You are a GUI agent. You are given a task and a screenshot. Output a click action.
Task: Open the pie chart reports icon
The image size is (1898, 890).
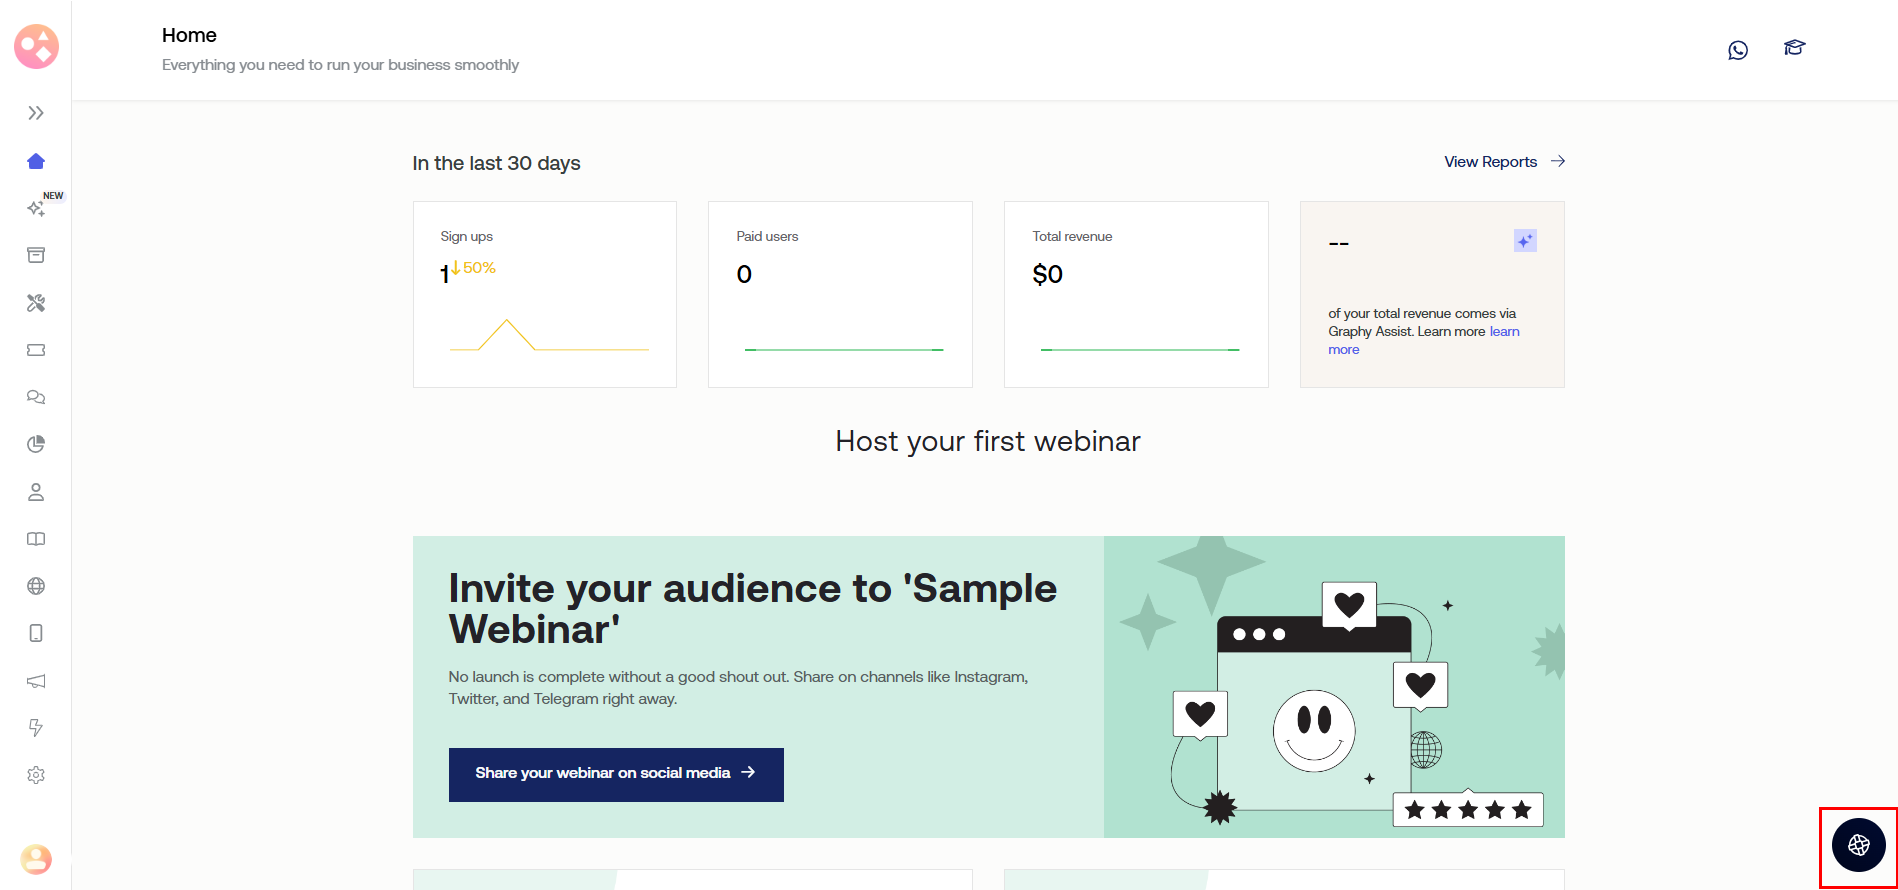tap(36, 444)
